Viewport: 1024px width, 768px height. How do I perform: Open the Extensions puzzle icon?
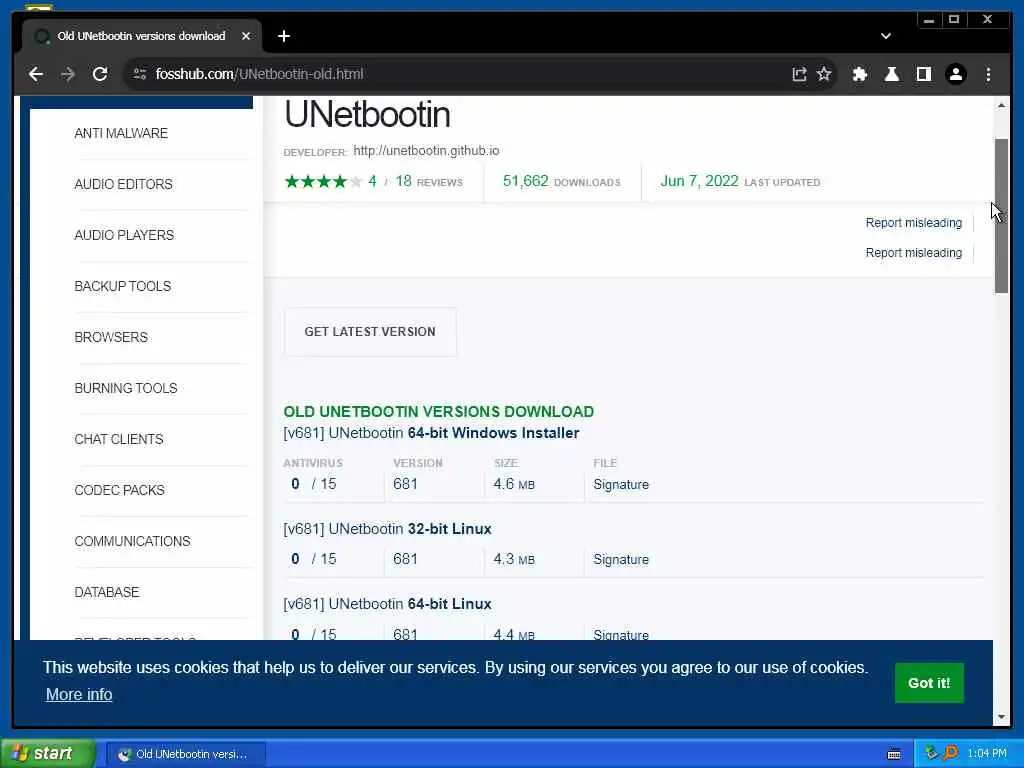pos(860,74)
